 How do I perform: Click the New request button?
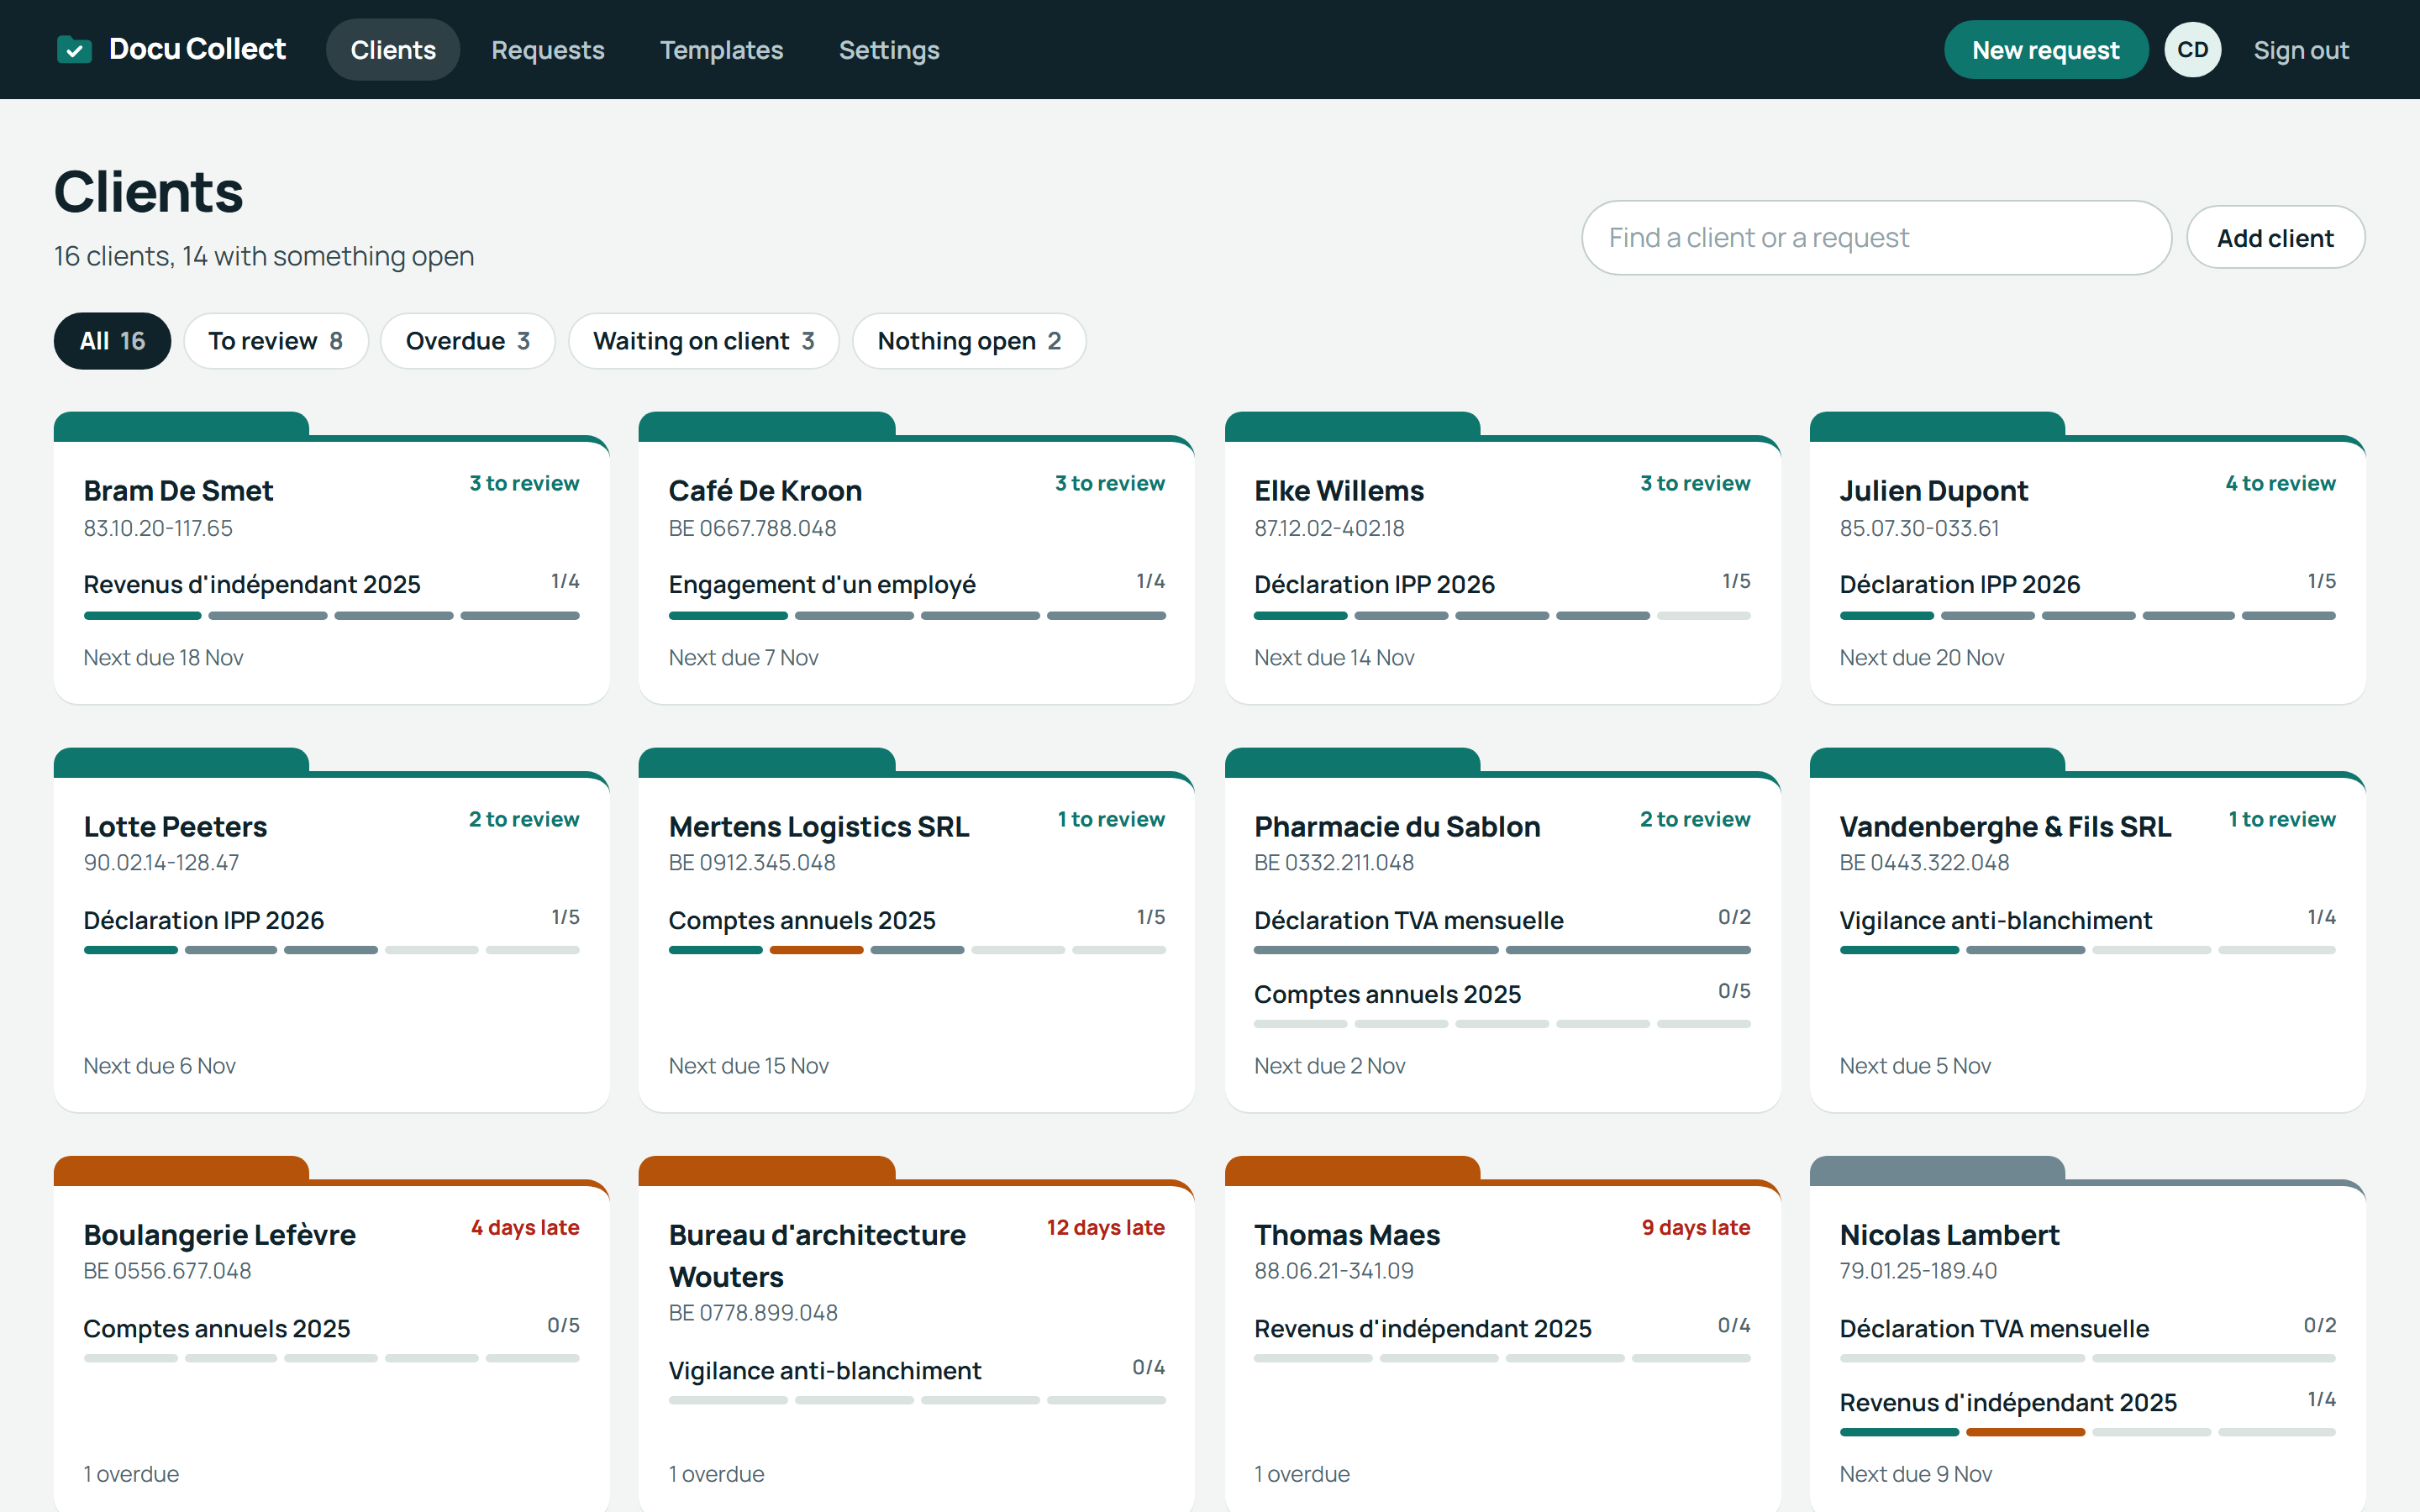pyautogui.click(x=2045, y=50)
